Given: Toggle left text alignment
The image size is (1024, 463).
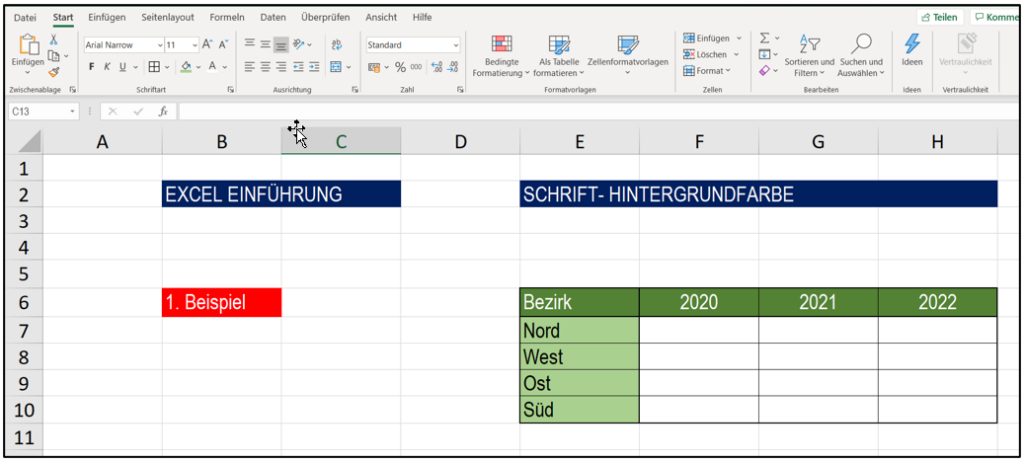Looking at the screenshot, I should [x=249, y=67].
